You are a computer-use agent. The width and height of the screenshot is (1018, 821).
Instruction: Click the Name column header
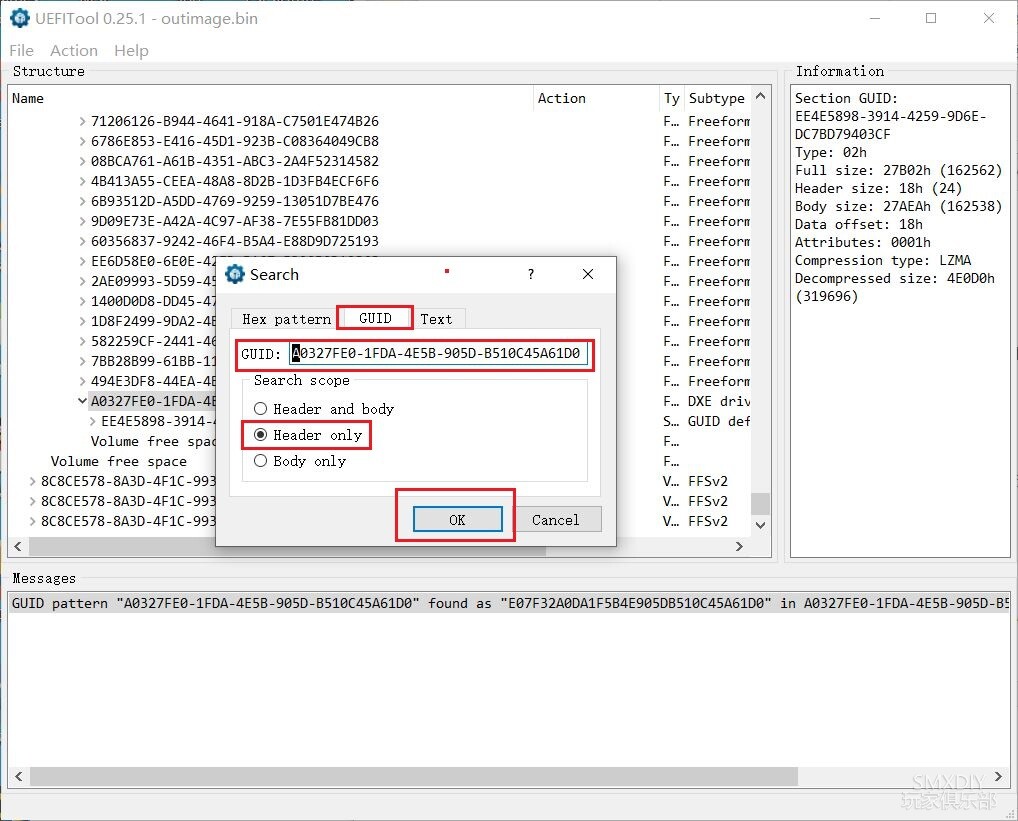point(270,98)
